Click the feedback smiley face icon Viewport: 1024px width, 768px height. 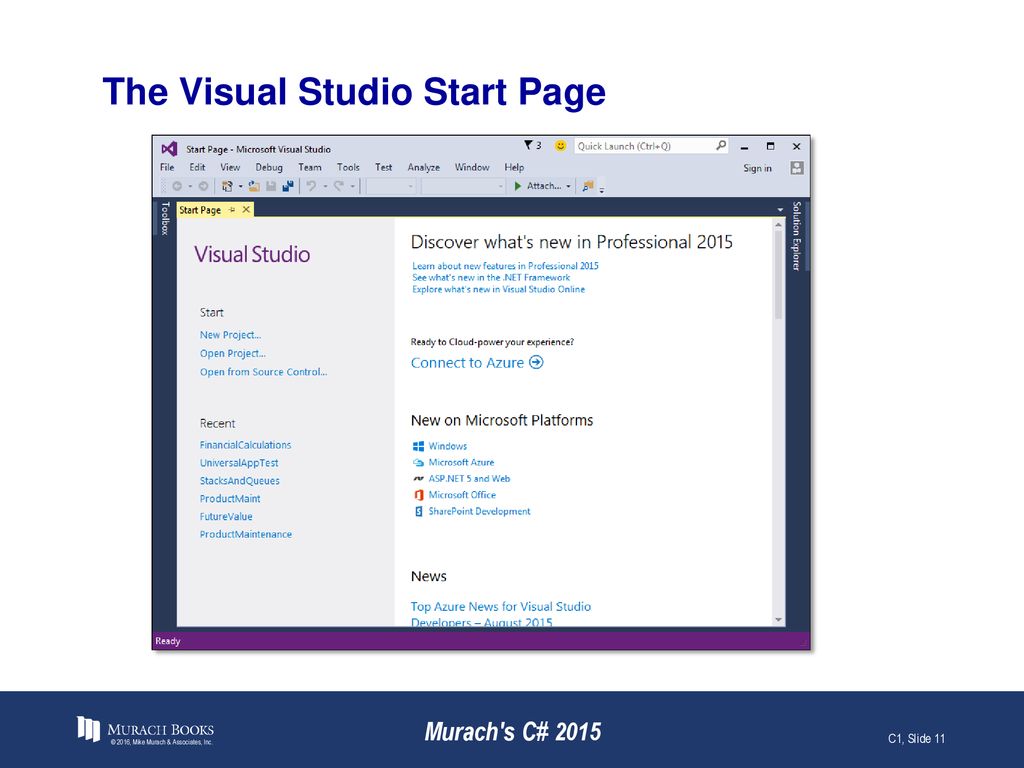click(x=560, y=146)
